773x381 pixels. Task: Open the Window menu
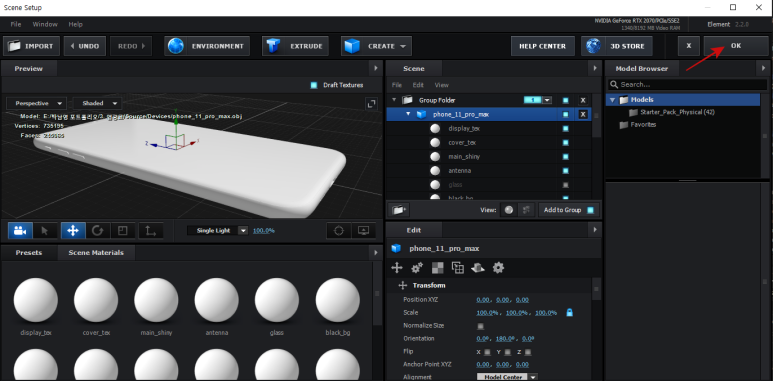pos(45,24)
